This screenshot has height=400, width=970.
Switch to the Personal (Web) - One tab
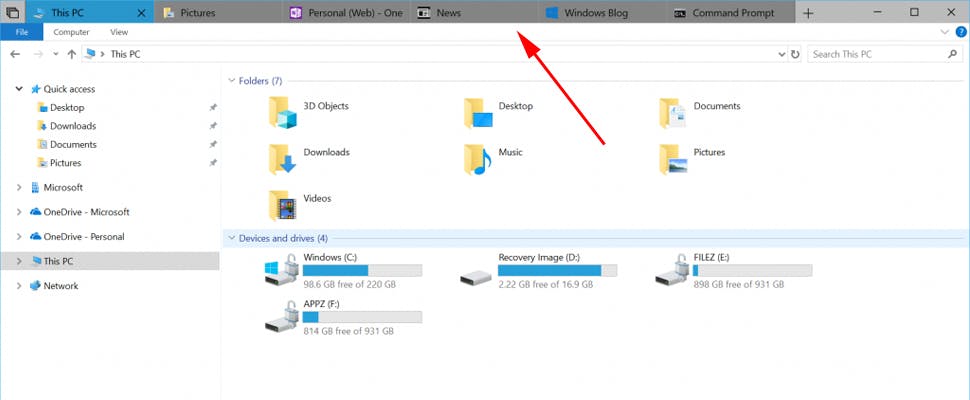pyautogui.click(x=346, y=12)
